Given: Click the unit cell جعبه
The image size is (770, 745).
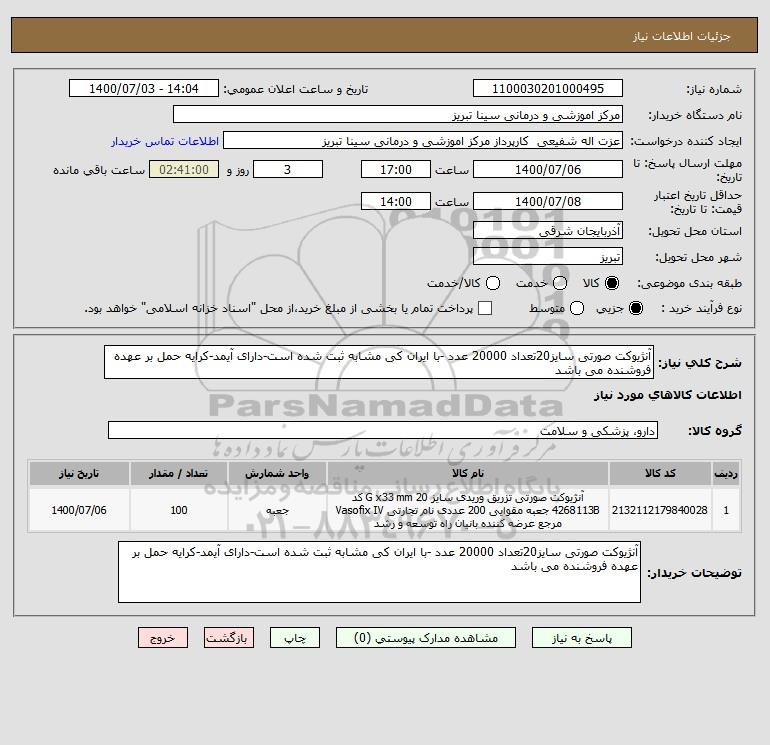Looking at the screenshot, I should point(277,510).
